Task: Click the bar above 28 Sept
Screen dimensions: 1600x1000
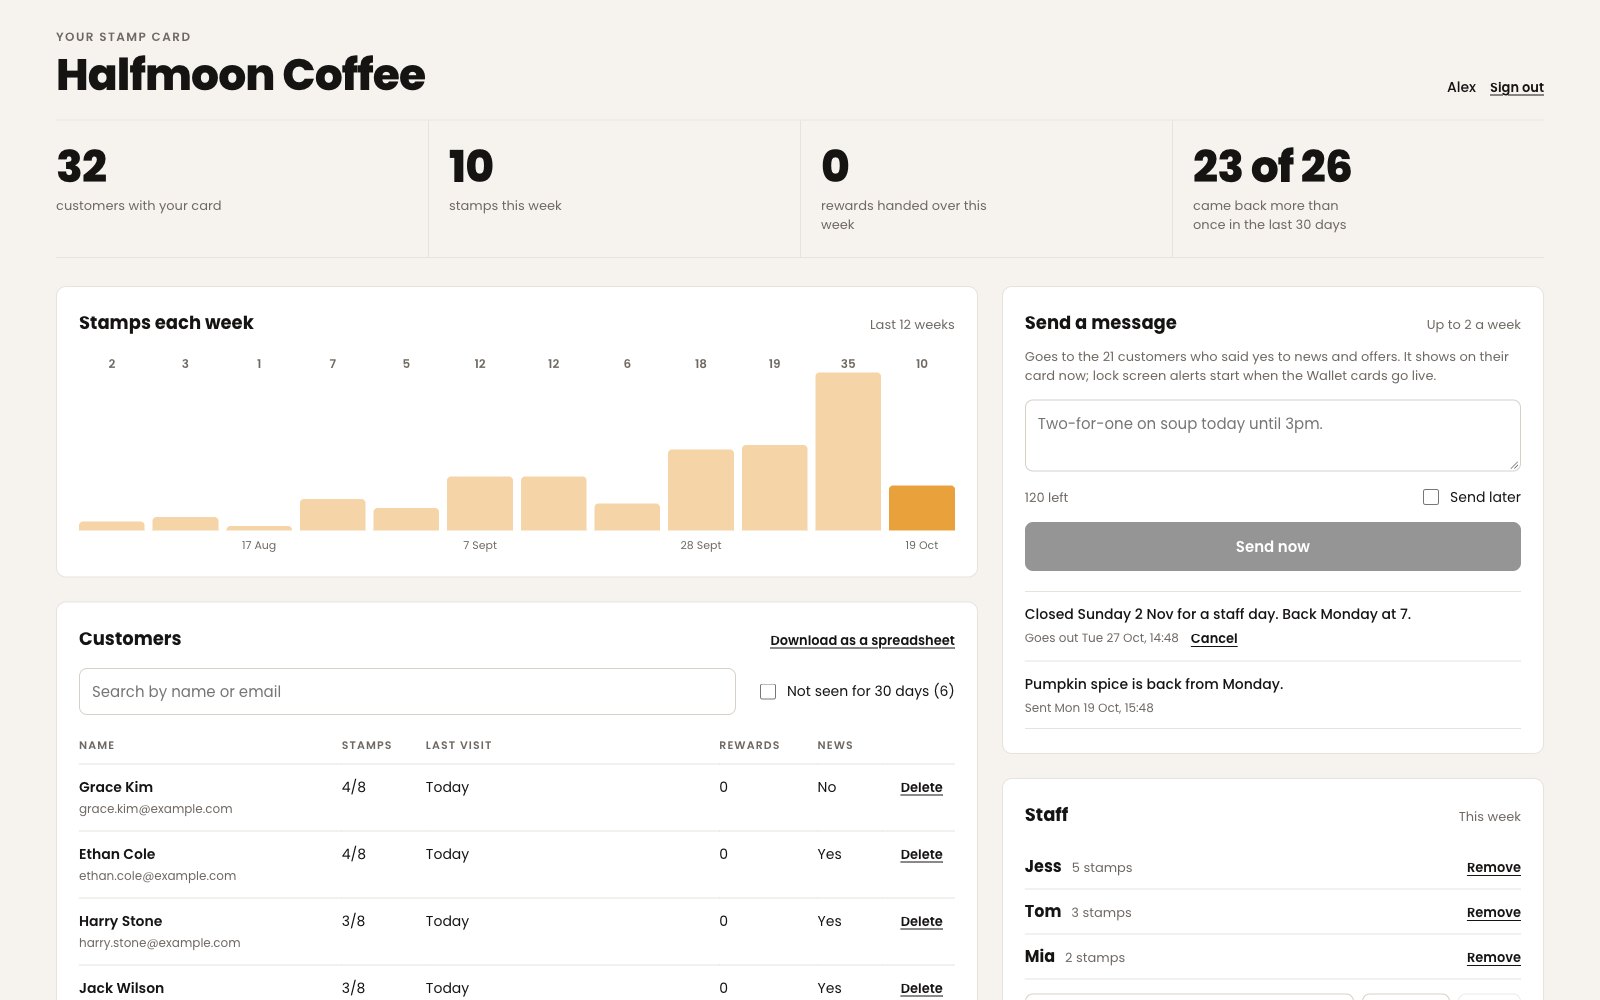Action: point(701,490)
